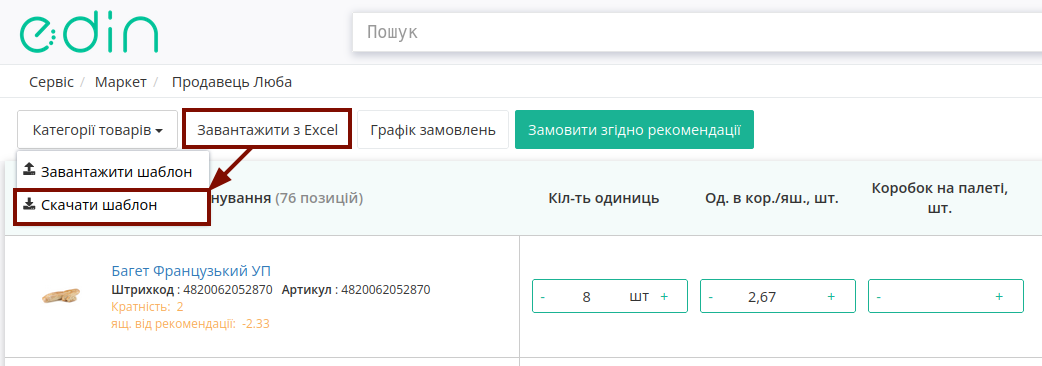Decrease Коробок на палеті with minus
The width and height of the screenshot is (1042, 366).
(x=879, y=297)
